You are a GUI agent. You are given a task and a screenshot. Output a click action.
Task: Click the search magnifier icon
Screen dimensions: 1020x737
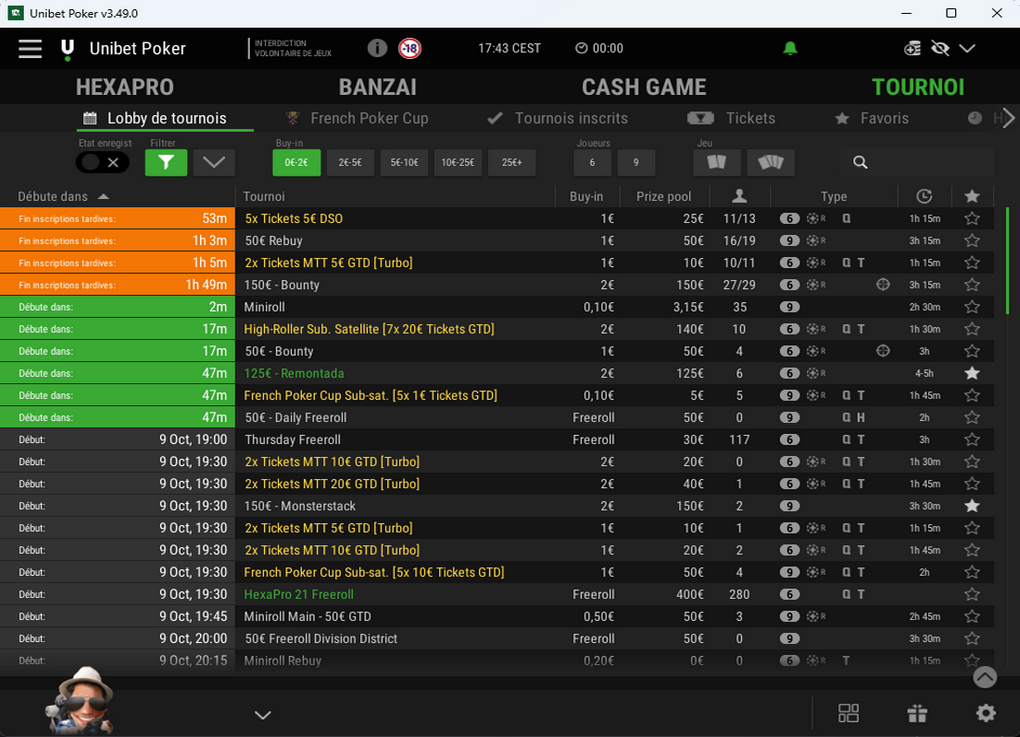coord(860,162)
